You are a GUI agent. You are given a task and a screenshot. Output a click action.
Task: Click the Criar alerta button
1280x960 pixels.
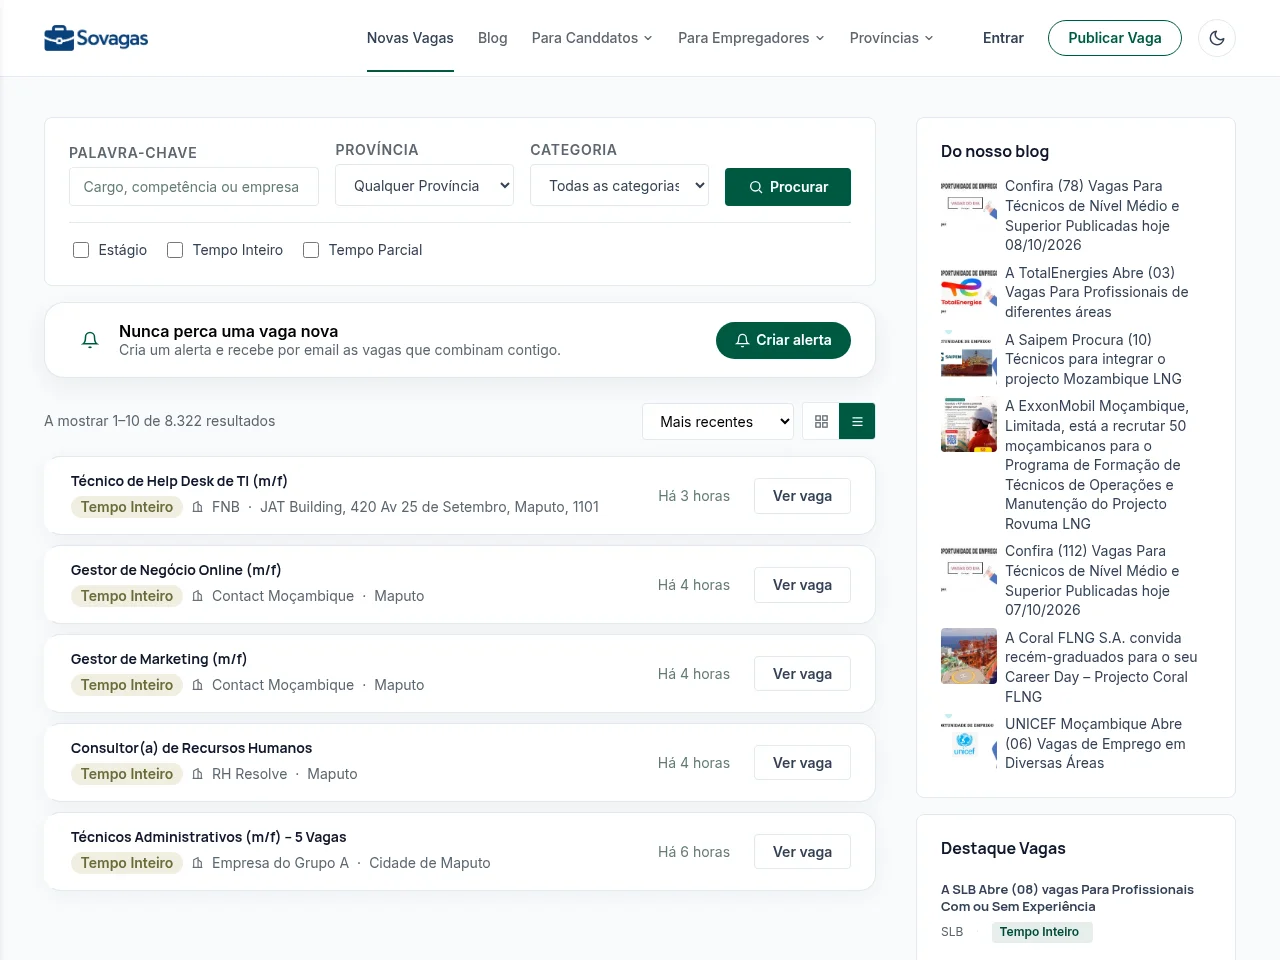pyautogui.click(x=783, y=340)
